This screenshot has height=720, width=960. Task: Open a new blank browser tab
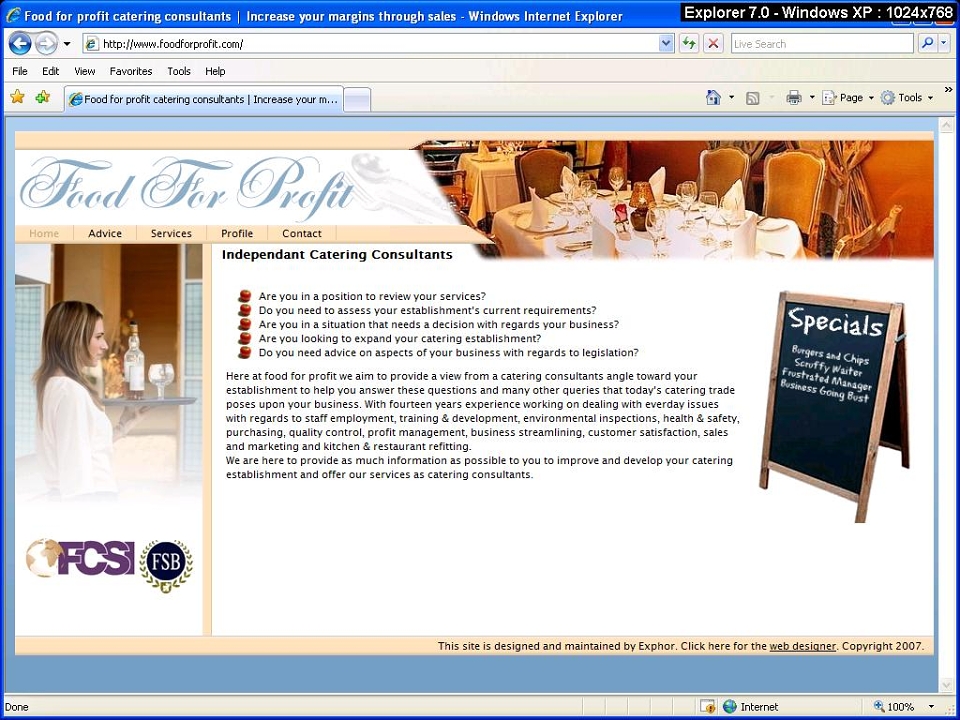pyautogui.click(x=357, y=99)
